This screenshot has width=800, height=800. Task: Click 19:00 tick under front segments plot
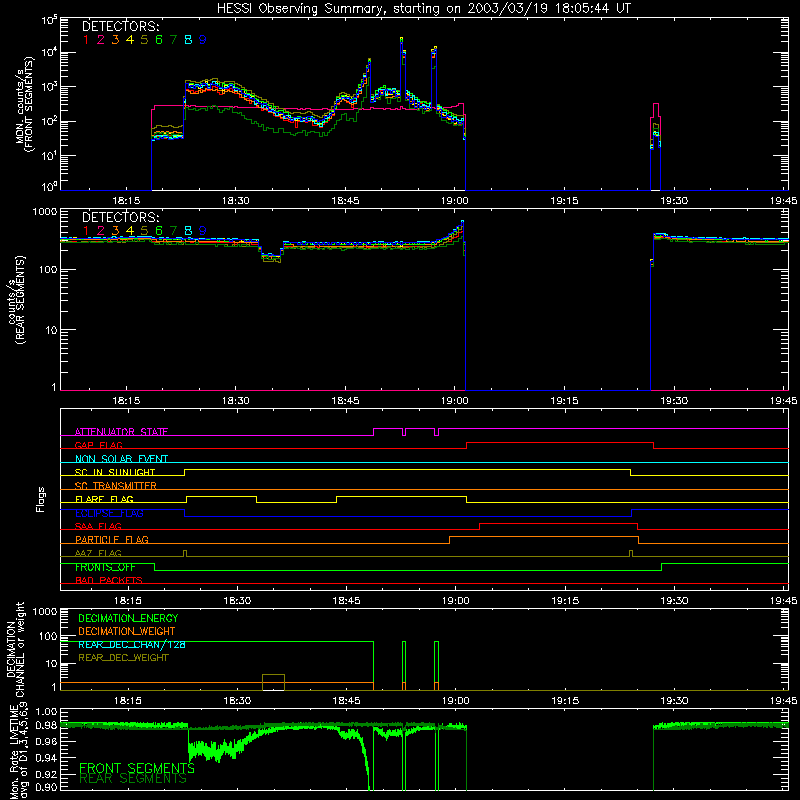coord(455,201)
